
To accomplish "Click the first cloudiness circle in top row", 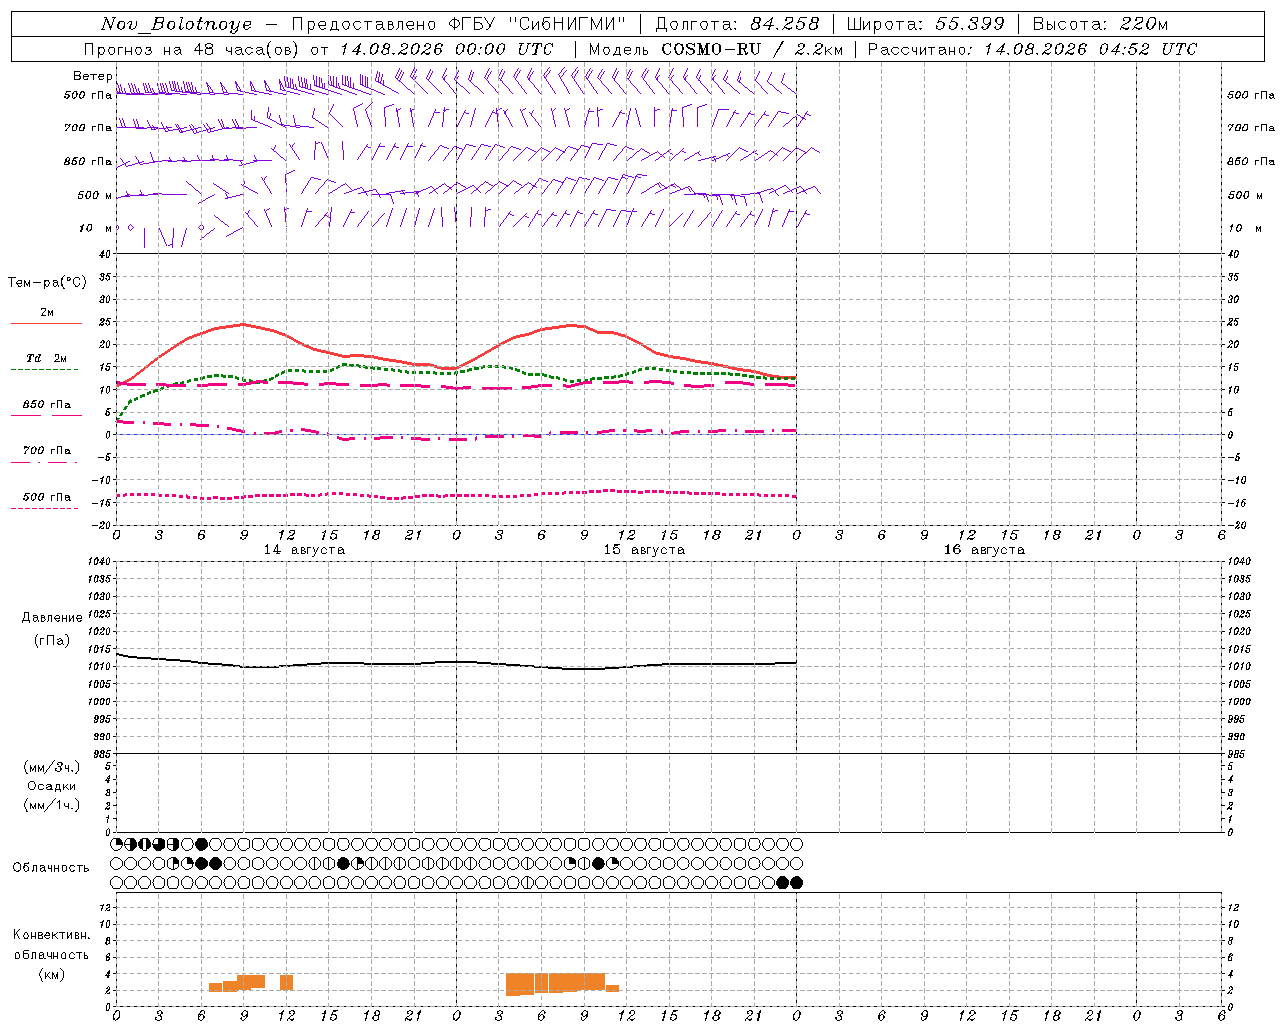I will pos(116,844).
